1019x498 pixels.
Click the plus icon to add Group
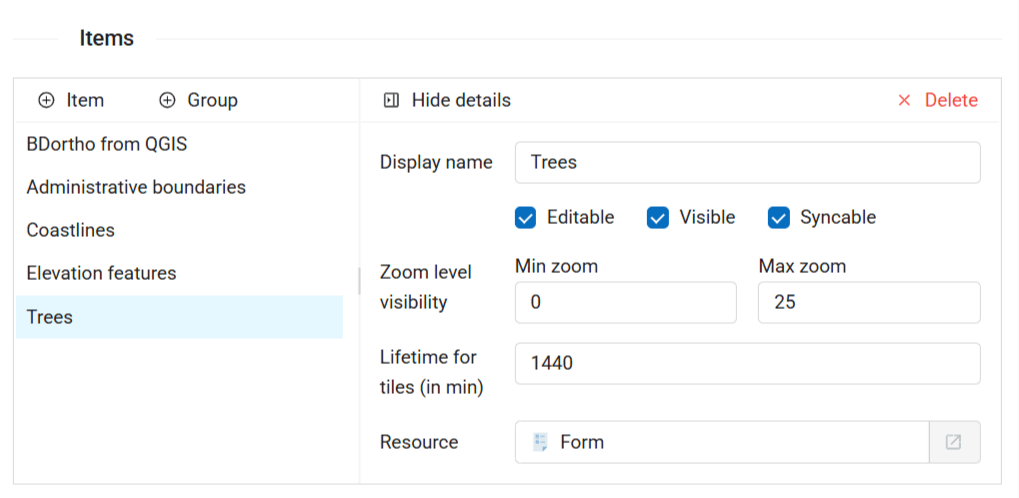click(x=167, y=100)
